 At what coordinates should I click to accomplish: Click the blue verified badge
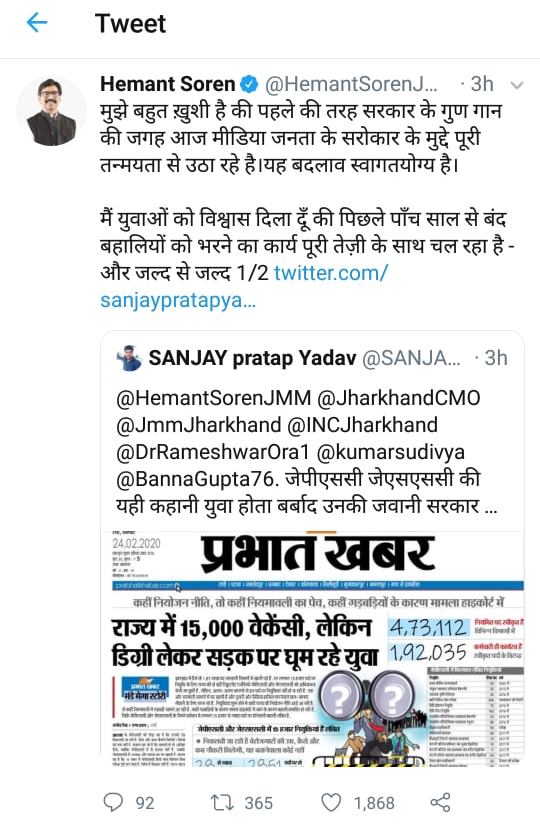tap(250, 84)
